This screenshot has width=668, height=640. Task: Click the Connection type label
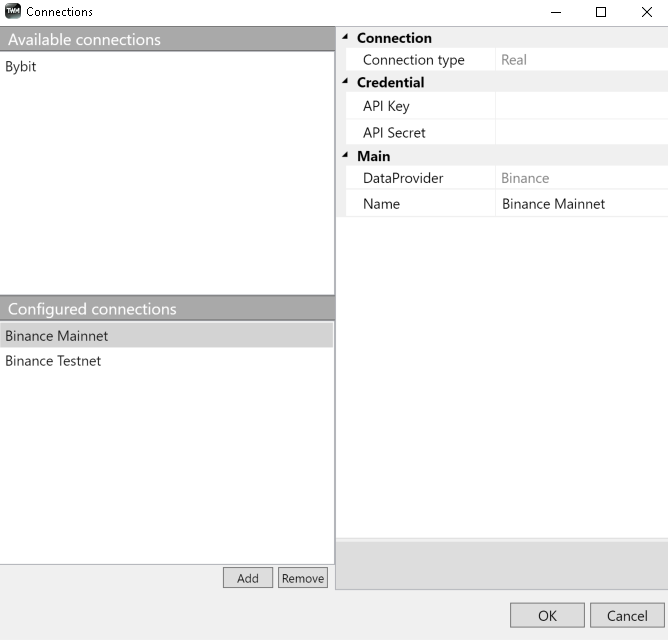413,60
